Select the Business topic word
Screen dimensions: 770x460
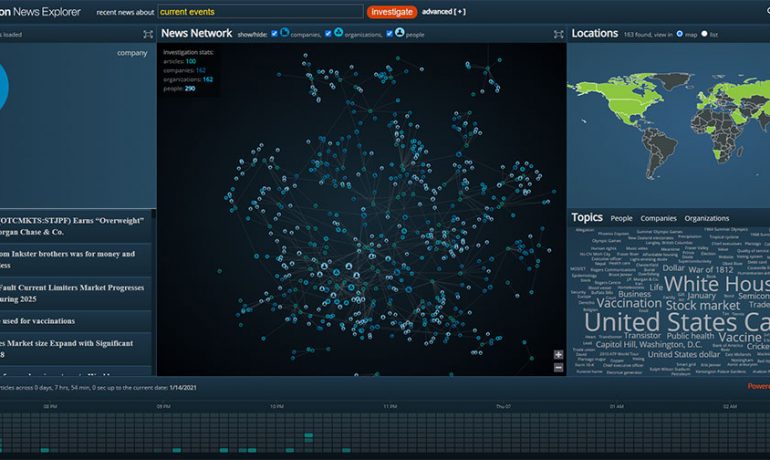click(634, 294)
